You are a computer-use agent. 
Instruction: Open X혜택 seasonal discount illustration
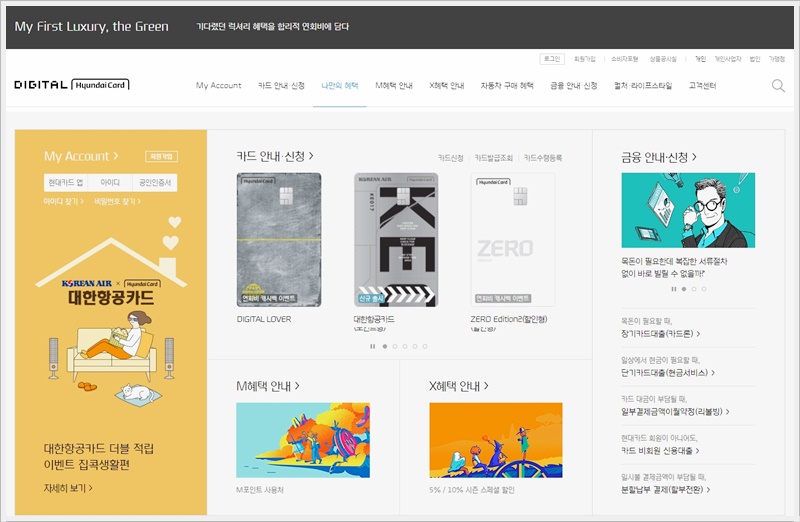[x=495, y=440]
